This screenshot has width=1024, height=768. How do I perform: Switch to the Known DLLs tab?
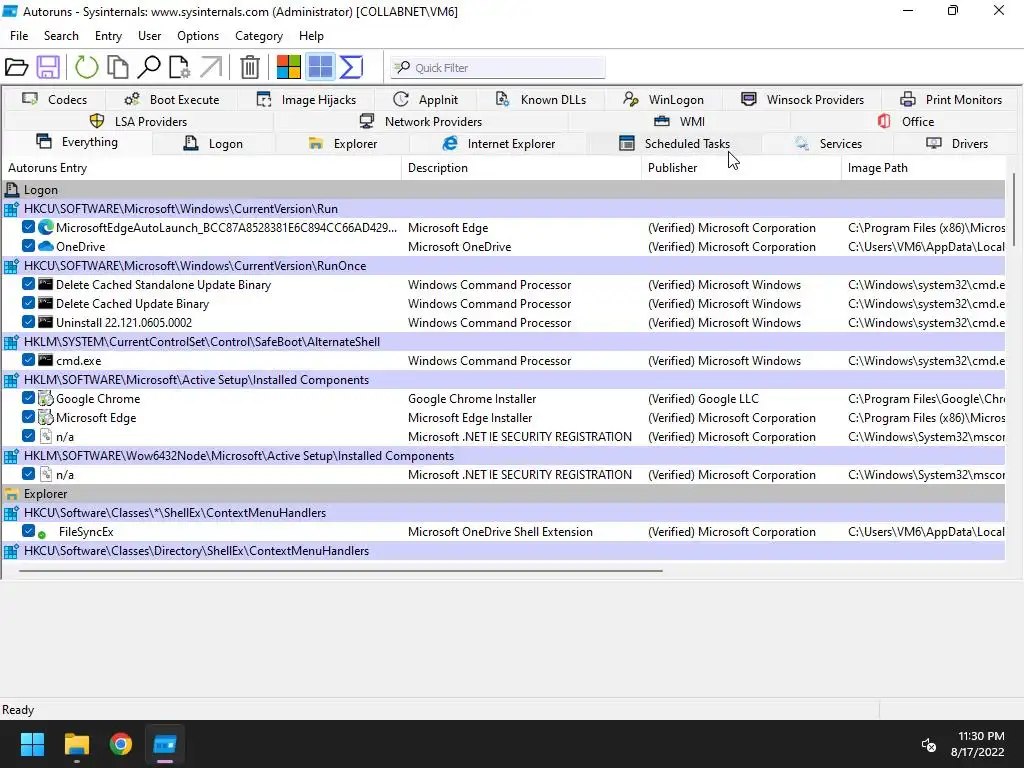540,99
